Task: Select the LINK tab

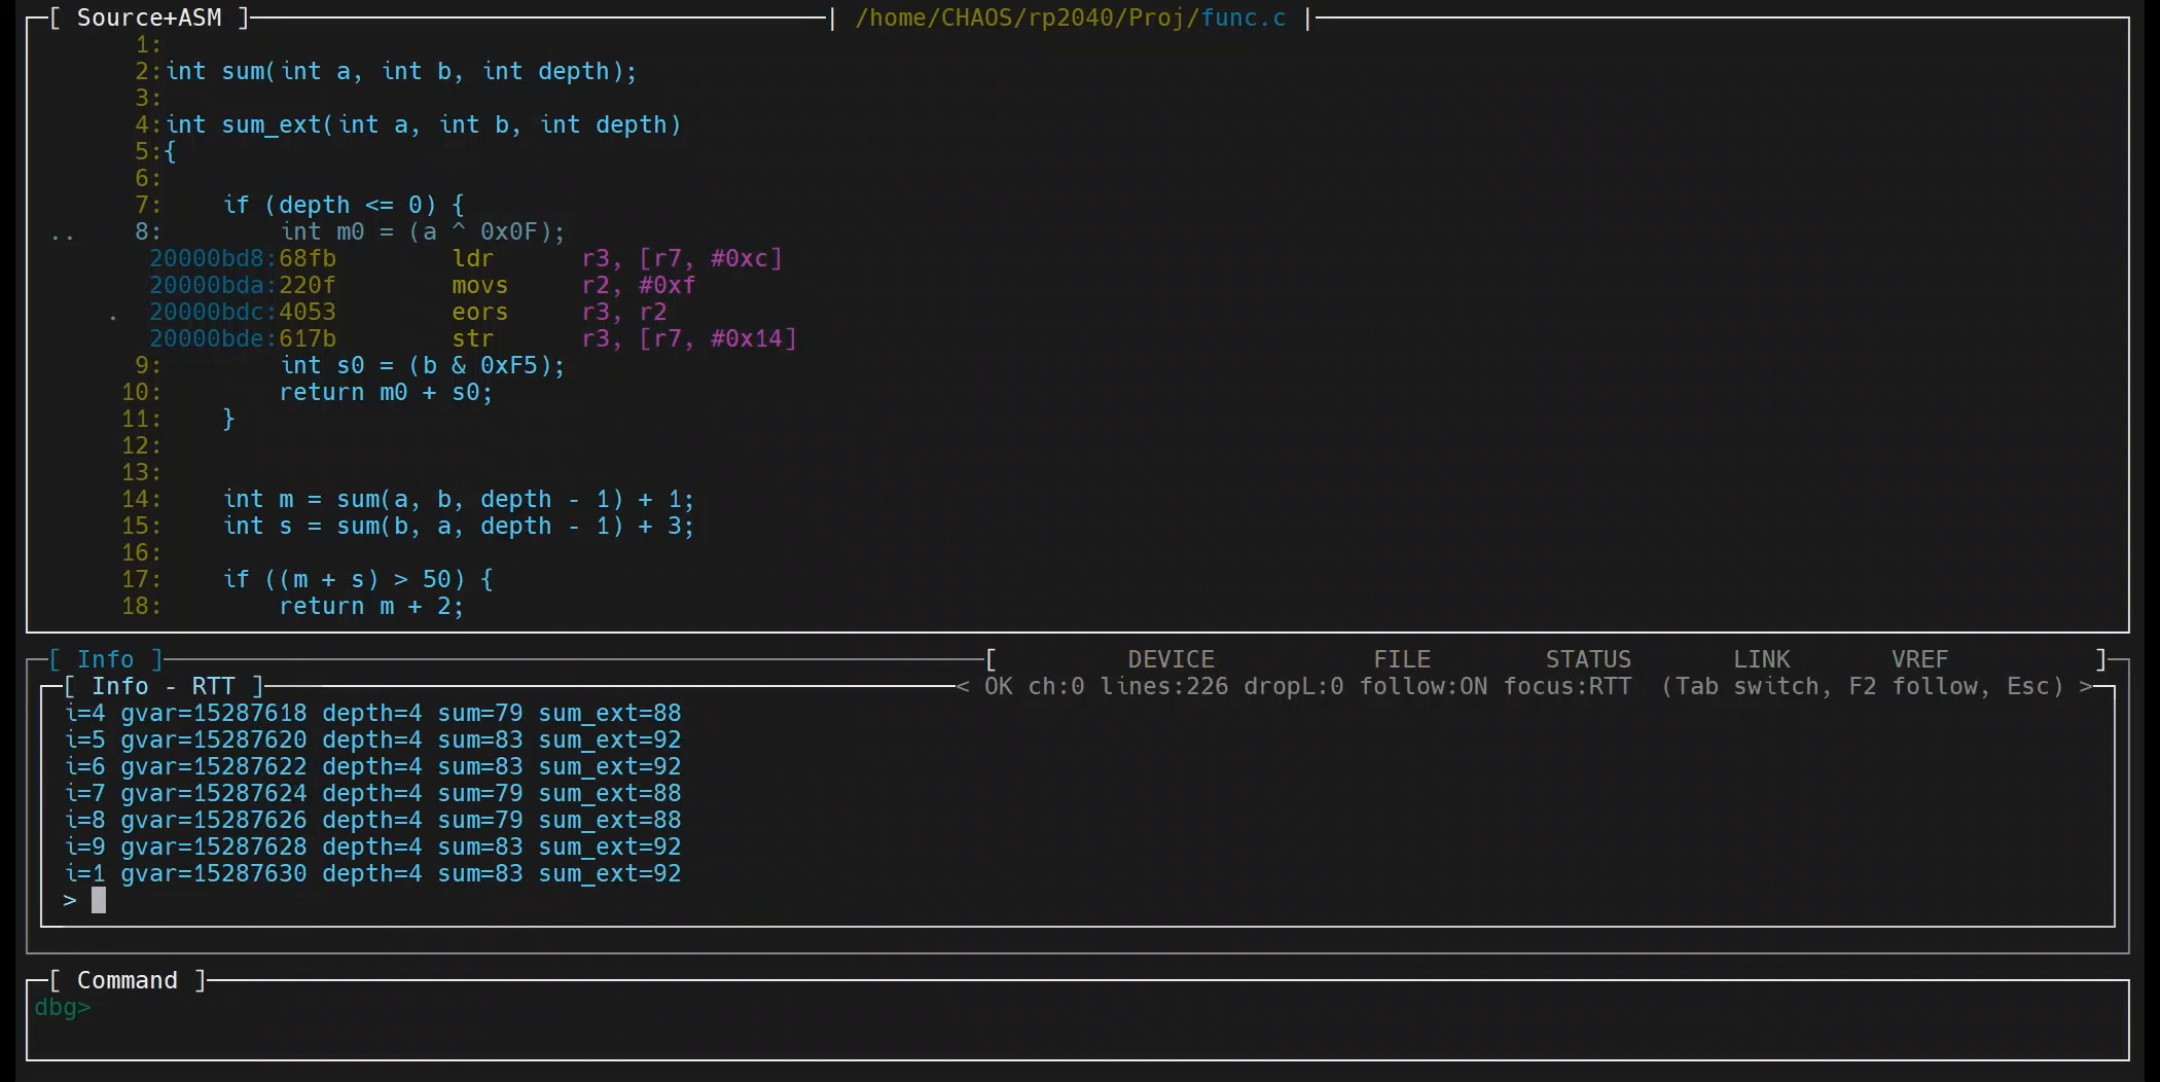Action: pyautogui.click(x=1761, y=659)
